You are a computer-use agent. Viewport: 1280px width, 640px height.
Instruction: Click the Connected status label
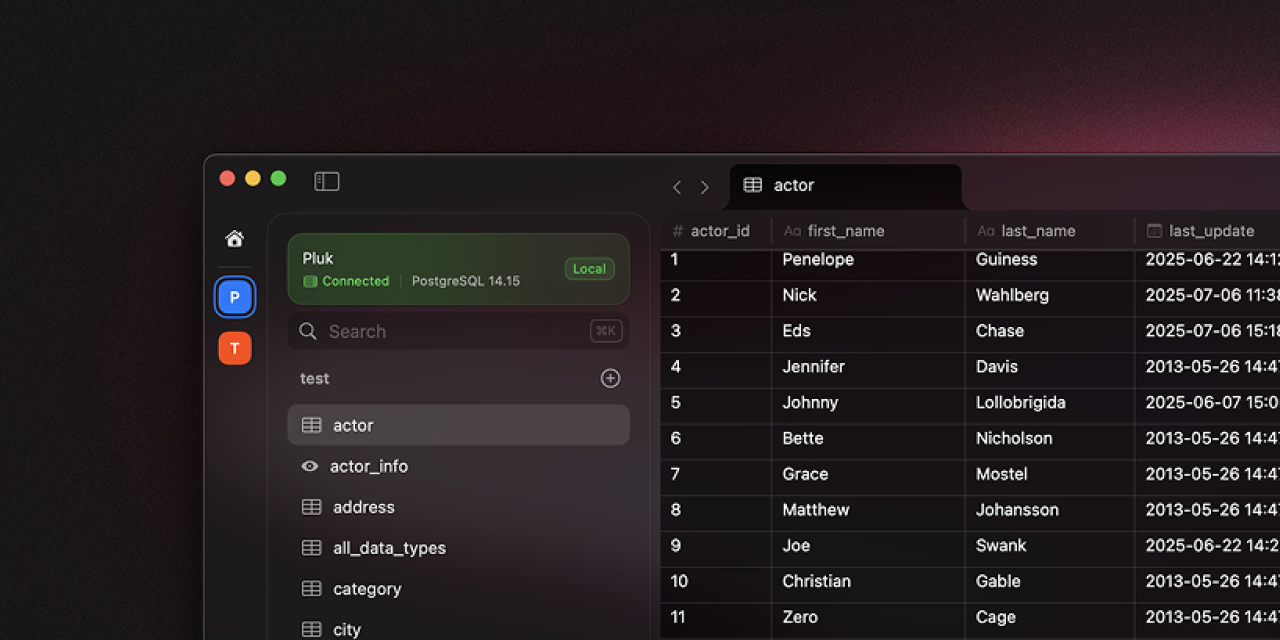346,282
